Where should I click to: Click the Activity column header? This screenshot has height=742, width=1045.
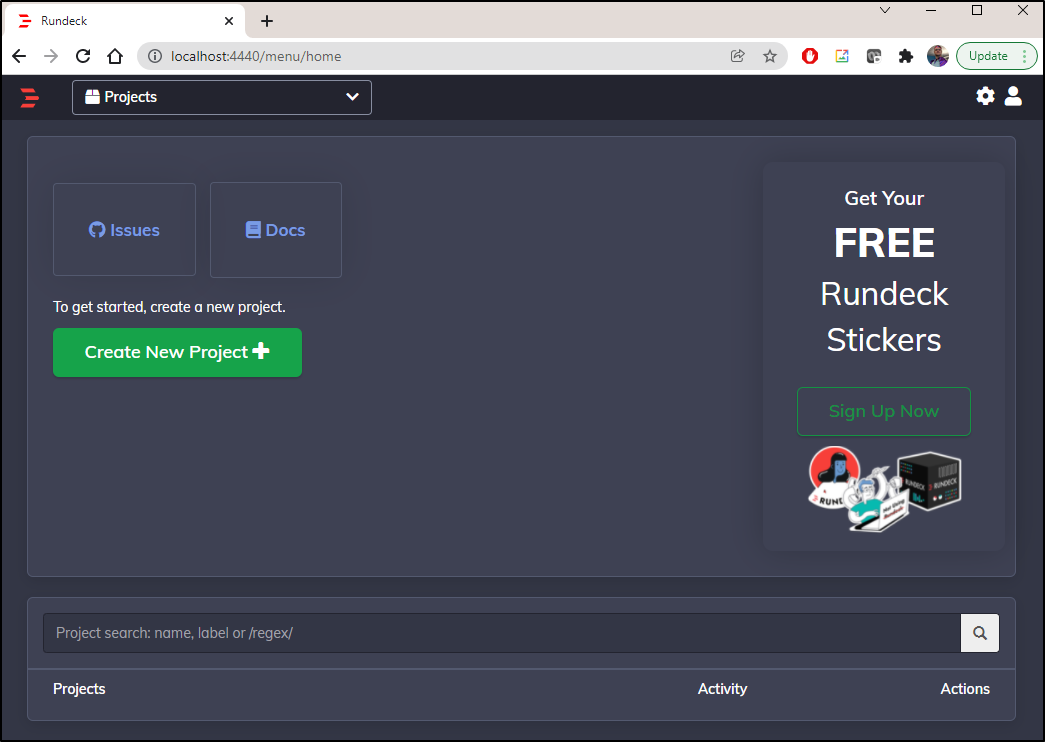(722, 689)
